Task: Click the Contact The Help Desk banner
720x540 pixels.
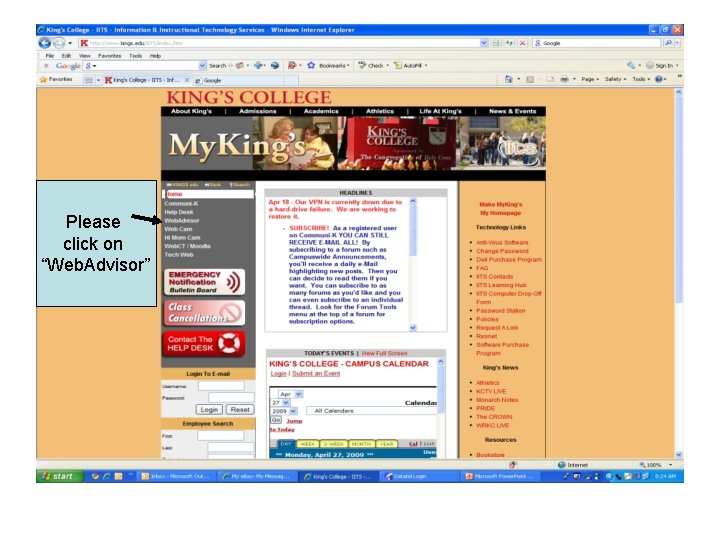Action: point(204,343)
